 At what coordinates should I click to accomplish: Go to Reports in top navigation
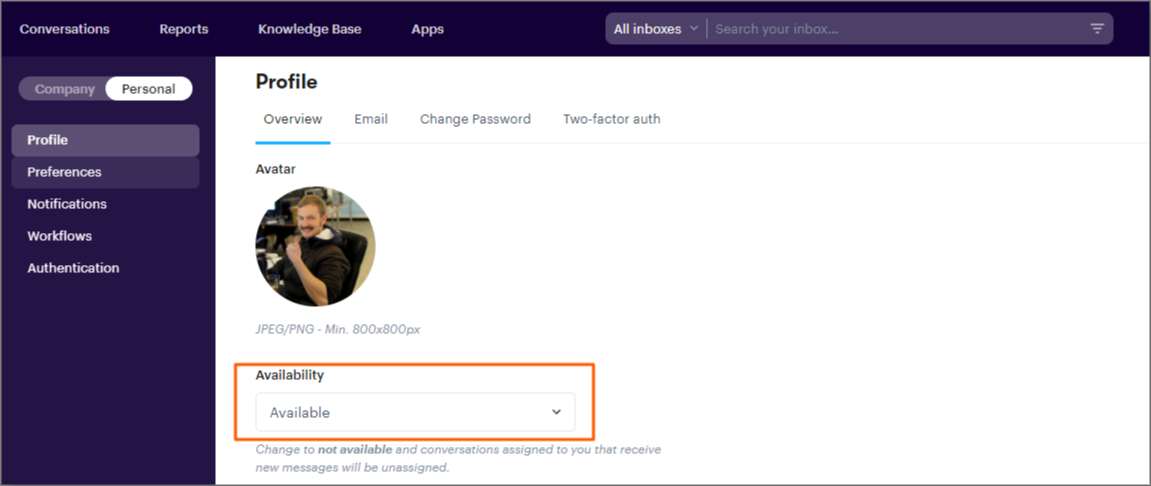[x=184, y=29]
